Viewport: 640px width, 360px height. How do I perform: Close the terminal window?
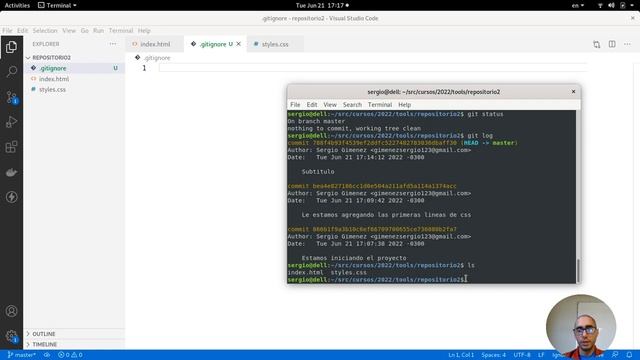tap(573, 92)
